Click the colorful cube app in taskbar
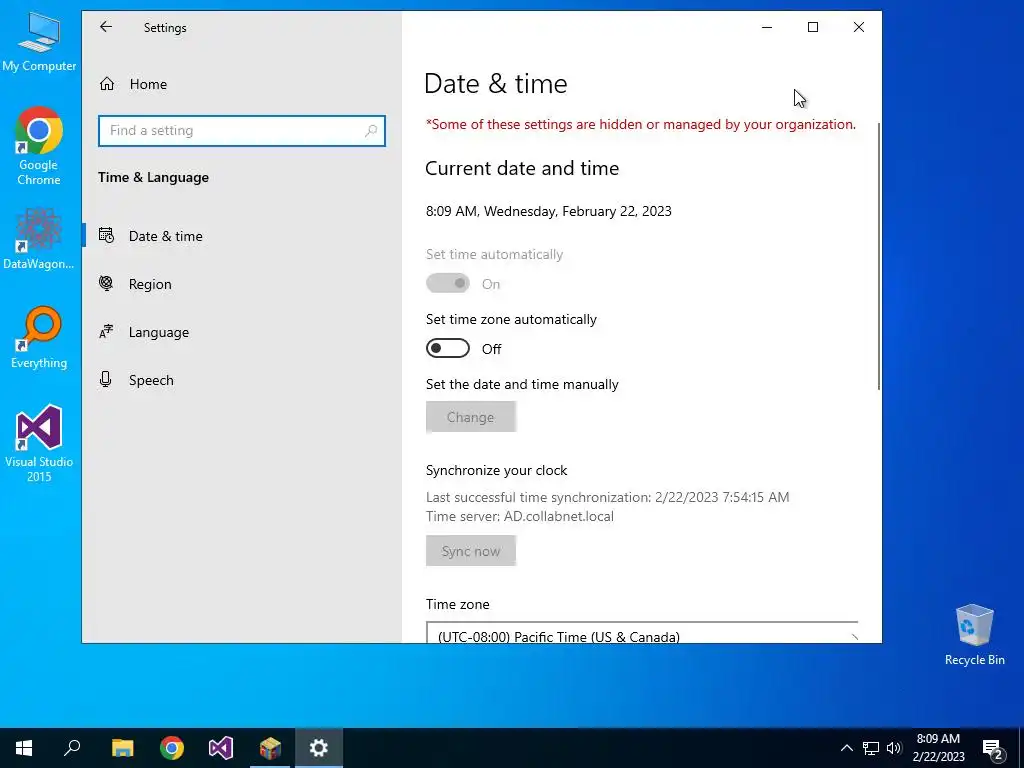Screen dimensions: 1024x768 (x=270, y=748)
